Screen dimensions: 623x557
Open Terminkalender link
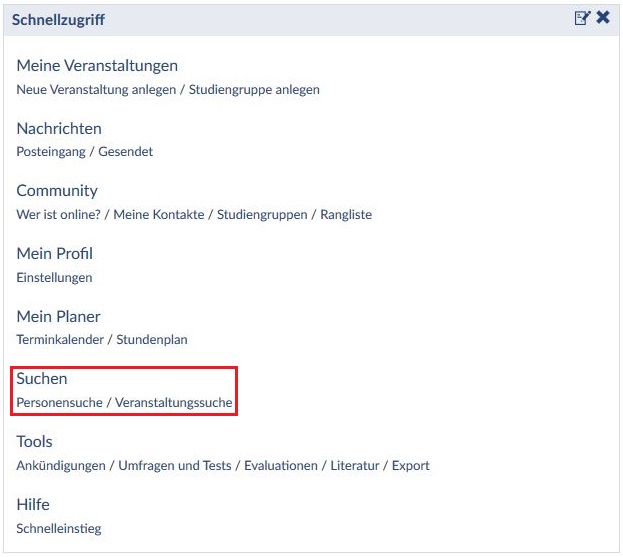click(x=60, y=339)
